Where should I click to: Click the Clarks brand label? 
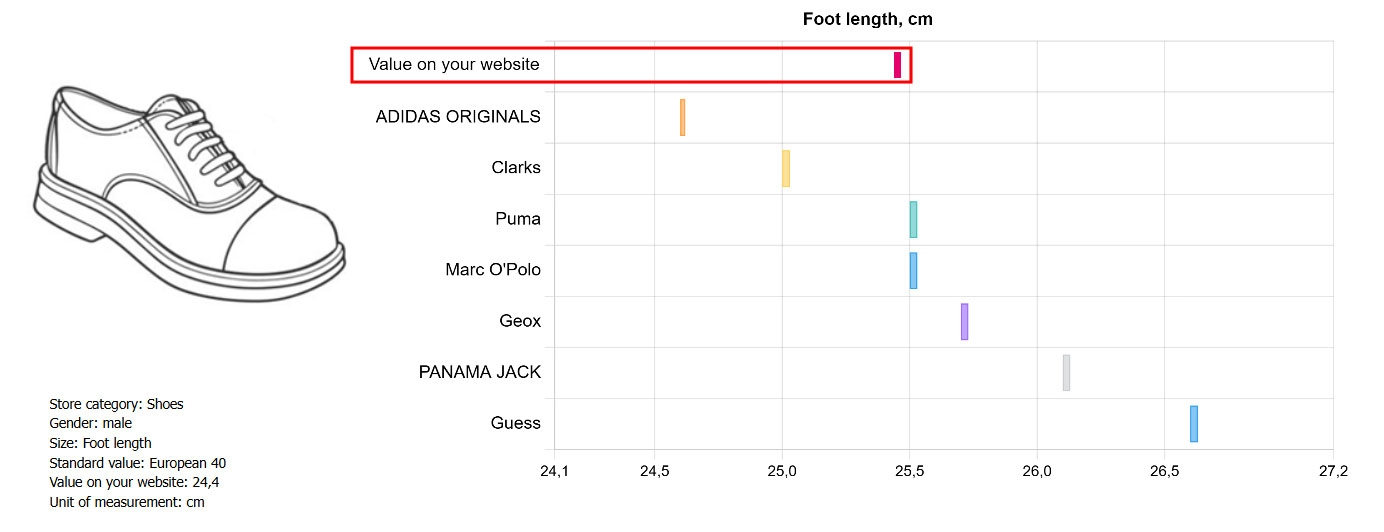(x=516, y=168)
